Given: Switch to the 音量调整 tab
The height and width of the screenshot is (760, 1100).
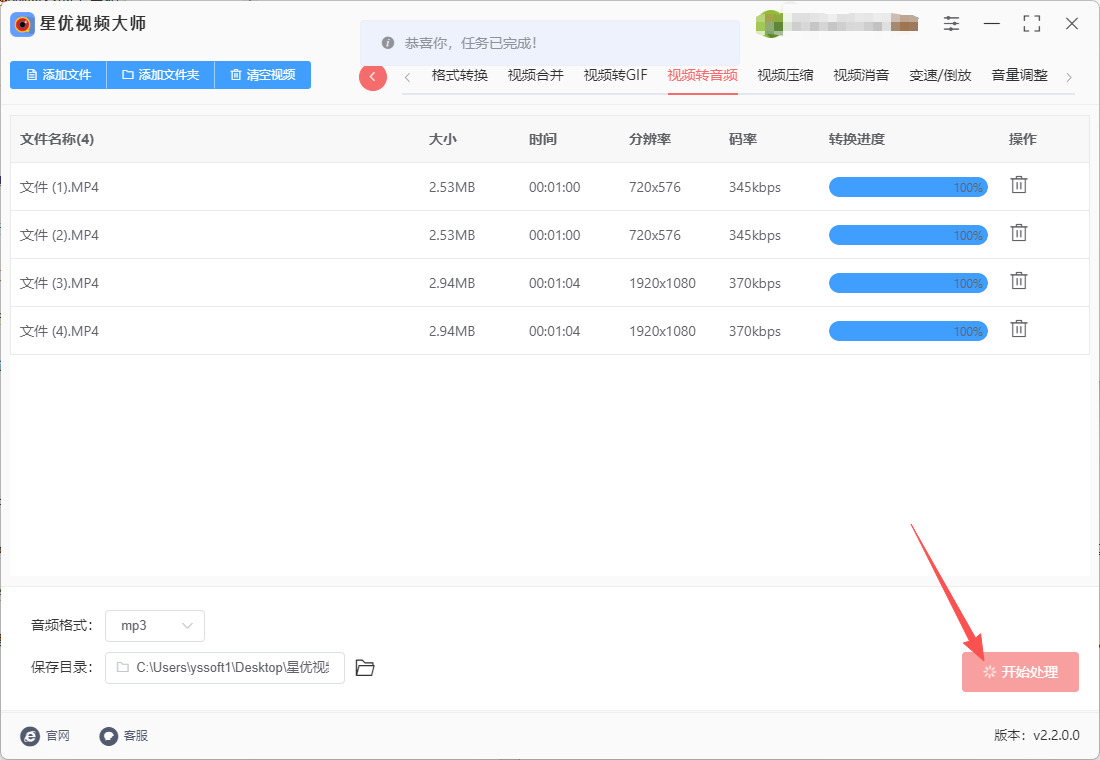Looking at the screenshot, I should 1019,75.
